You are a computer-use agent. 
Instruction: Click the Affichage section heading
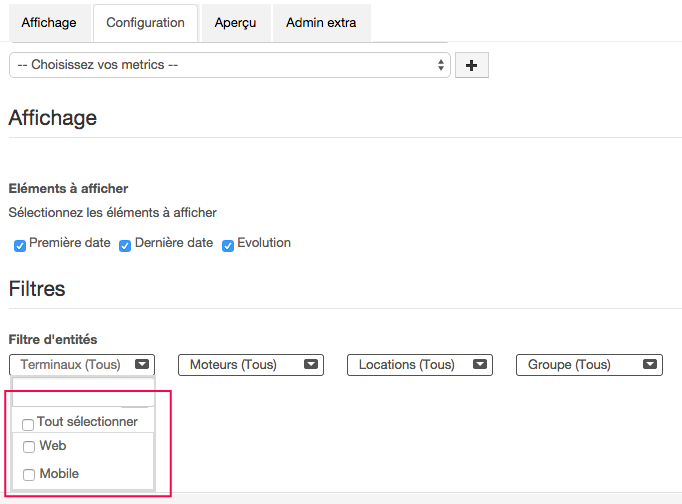pos(53,118)
